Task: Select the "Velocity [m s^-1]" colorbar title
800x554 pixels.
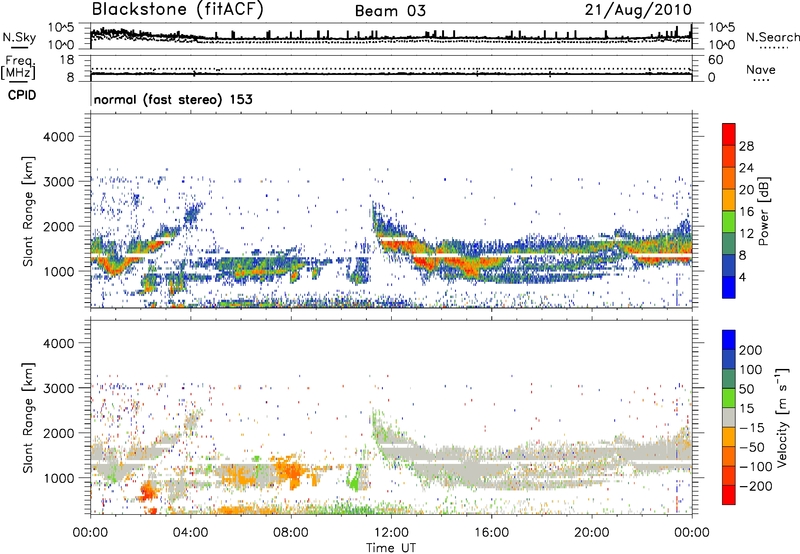Action: coord(782,417)
